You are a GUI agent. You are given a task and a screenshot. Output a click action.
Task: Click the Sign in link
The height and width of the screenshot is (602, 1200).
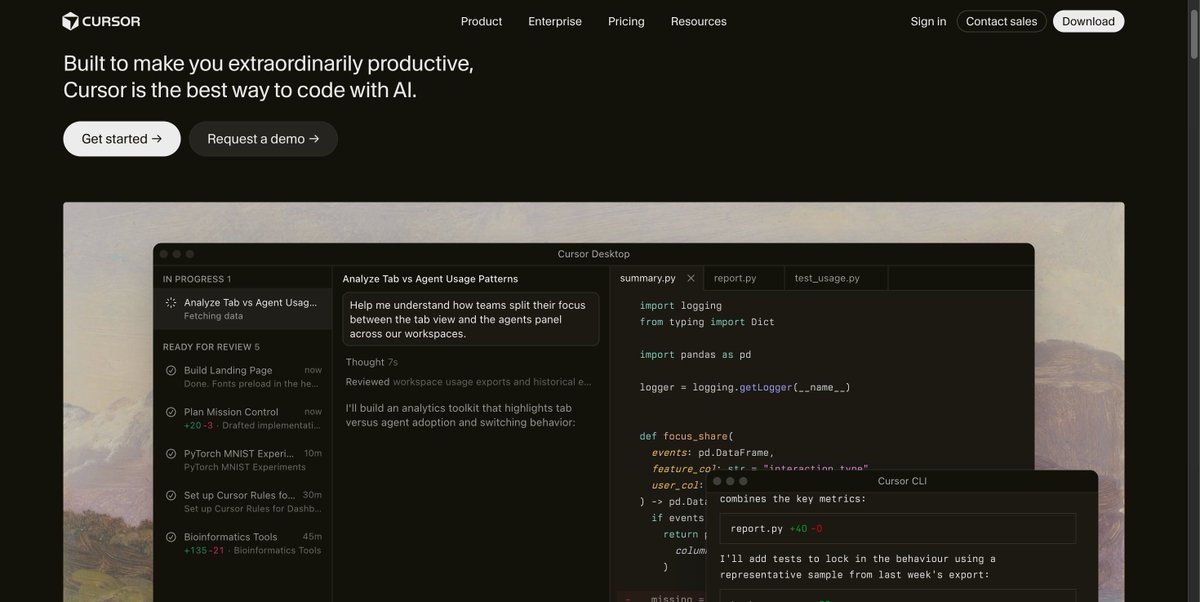928,21
